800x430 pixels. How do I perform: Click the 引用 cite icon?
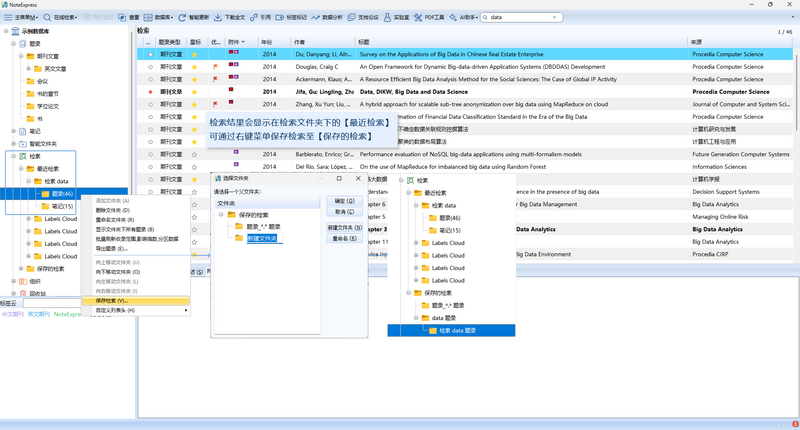(x=254, y=17)
